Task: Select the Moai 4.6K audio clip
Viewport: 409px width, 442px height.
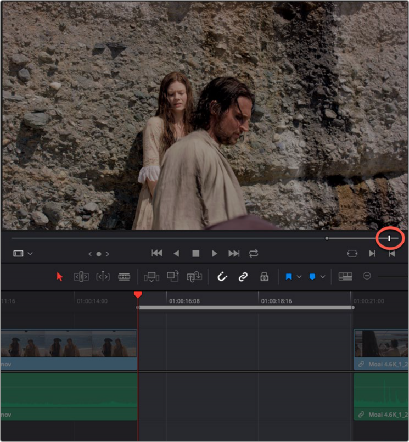Action: [x=381, y=396]
